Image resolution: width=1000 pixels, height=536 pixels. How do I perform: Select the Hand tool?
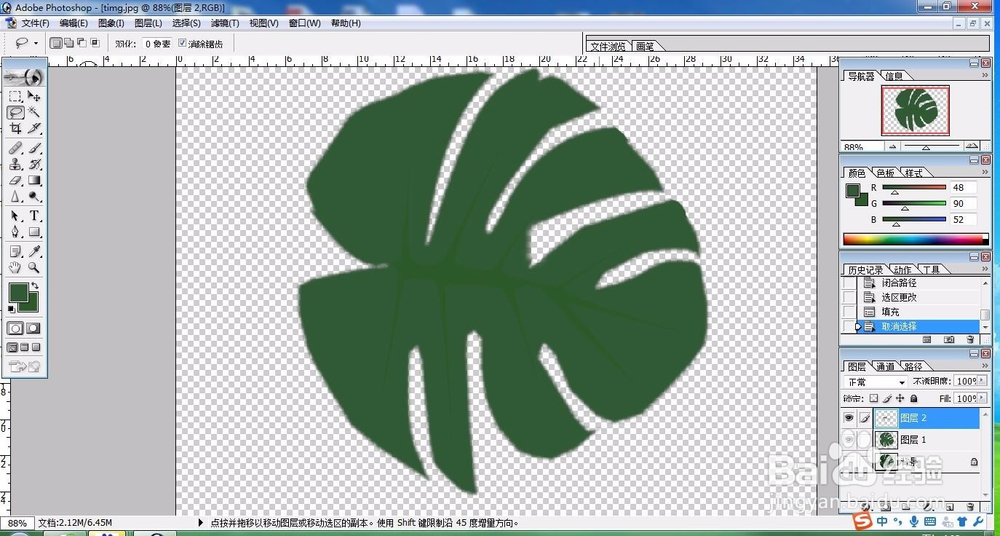(15, 268)
